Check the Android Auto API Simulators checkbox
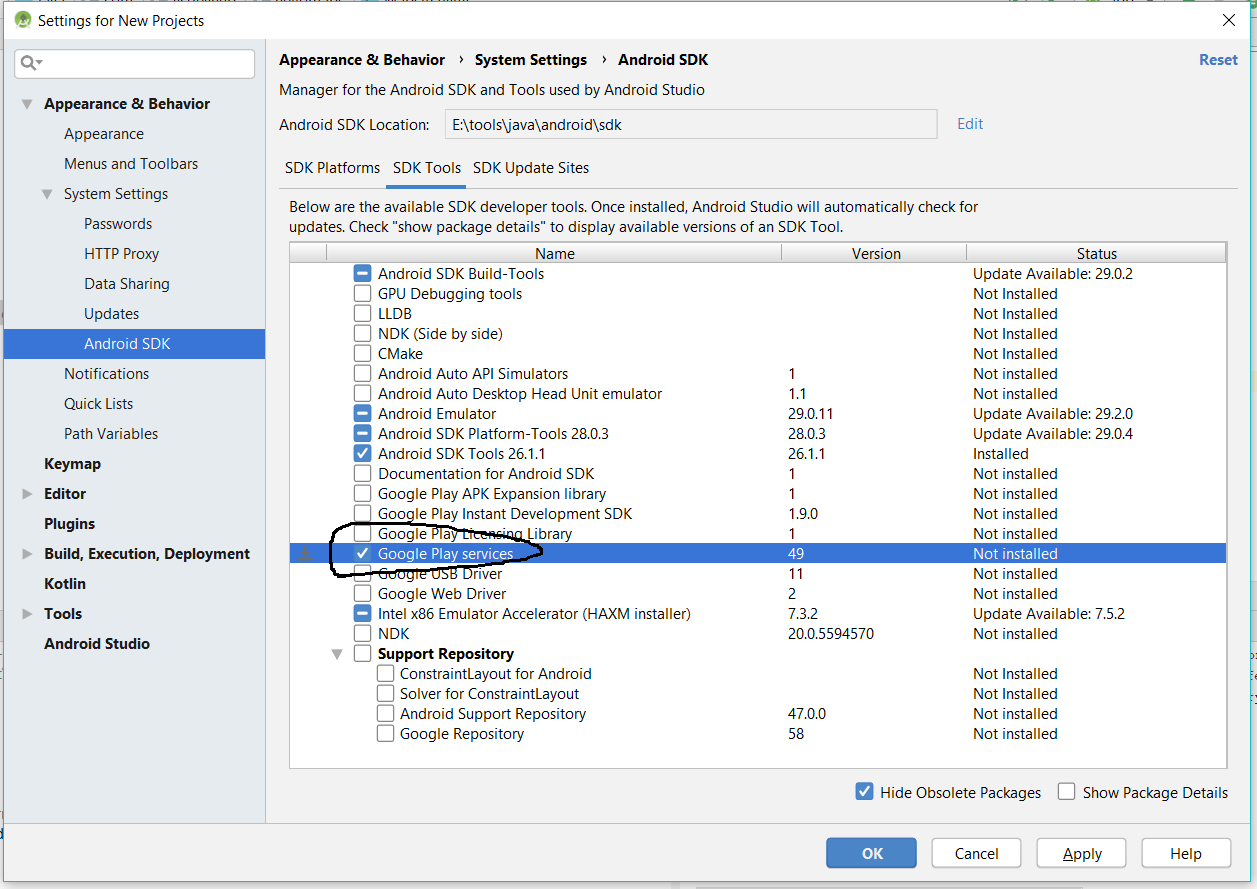The height and width of the screenshot is (889, 1257). pyautogui.click(x=362, y=373)
